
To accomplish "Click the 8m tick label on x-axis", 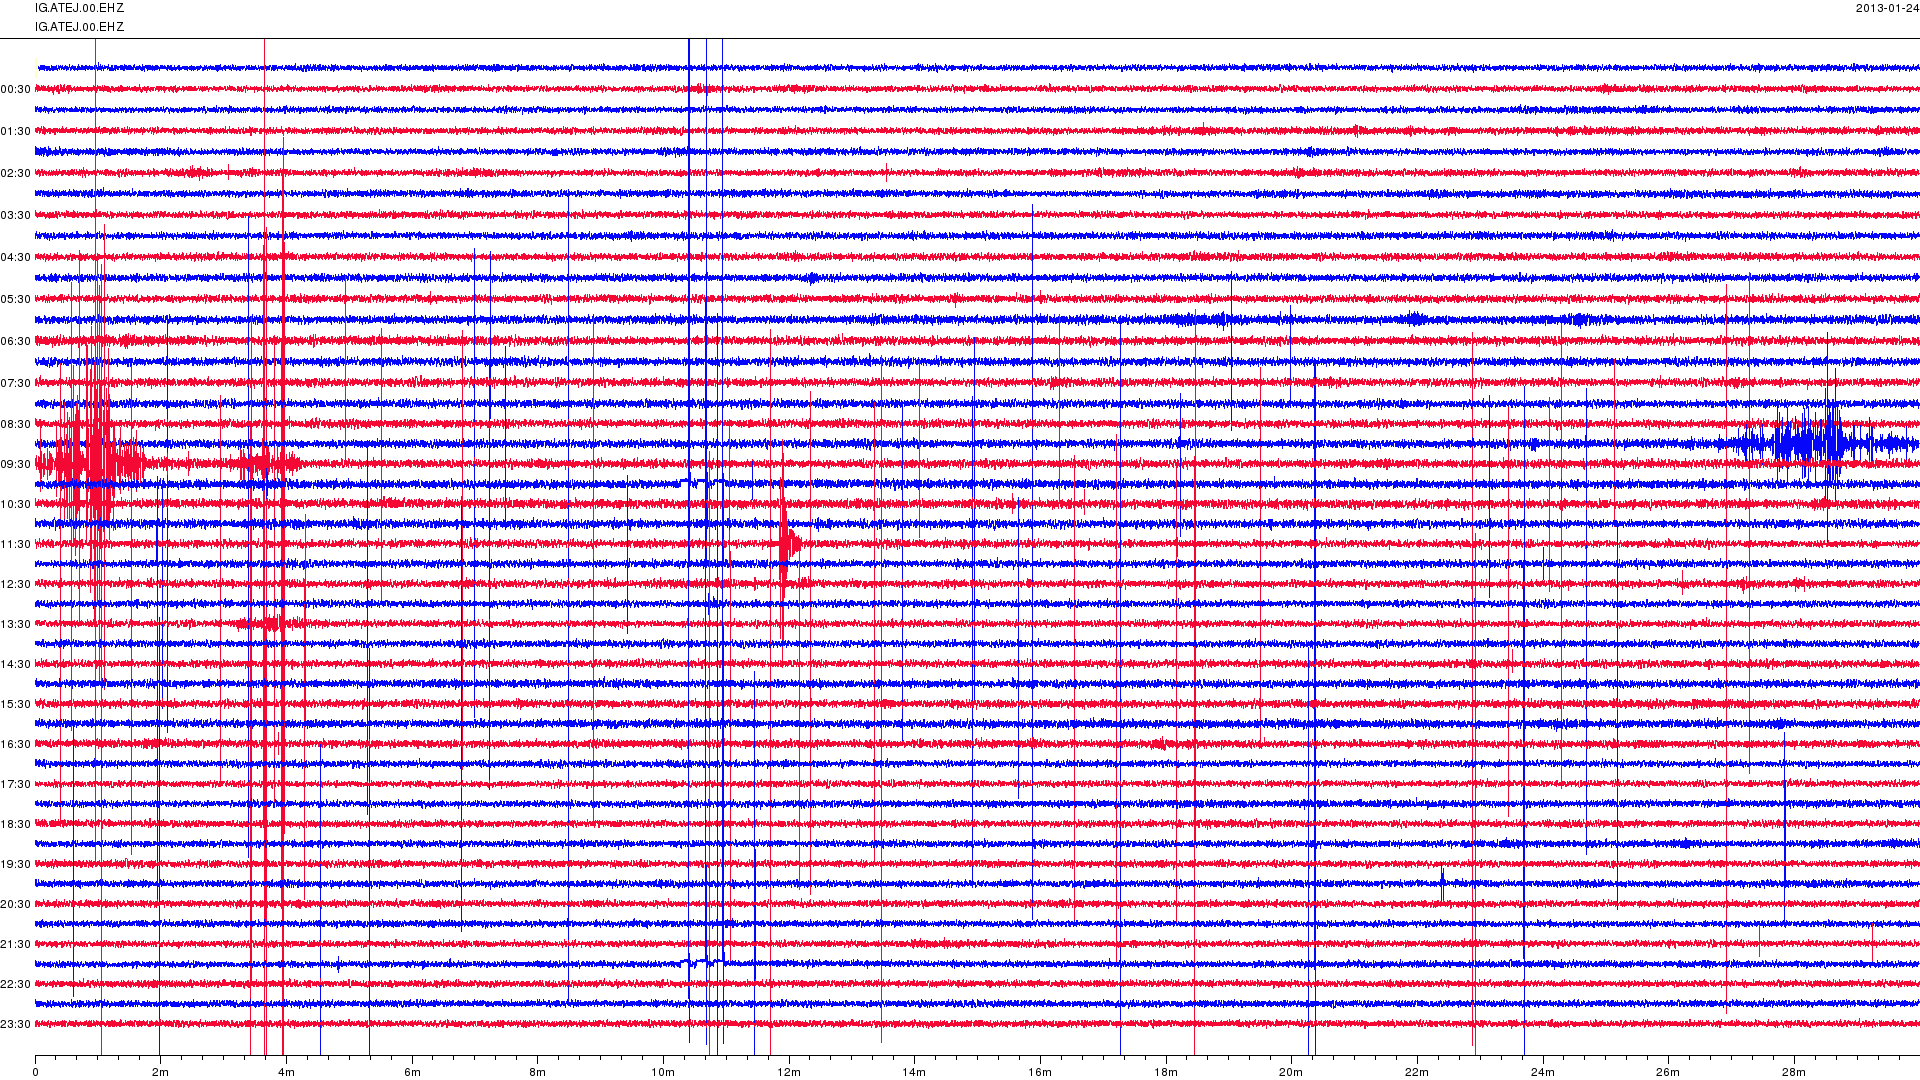I will tap(537, 1073).
